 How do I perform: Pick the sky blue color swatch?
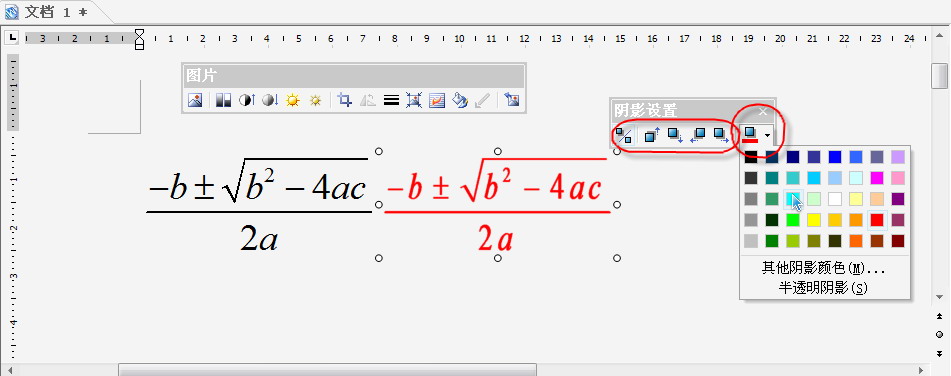(814, 178)
